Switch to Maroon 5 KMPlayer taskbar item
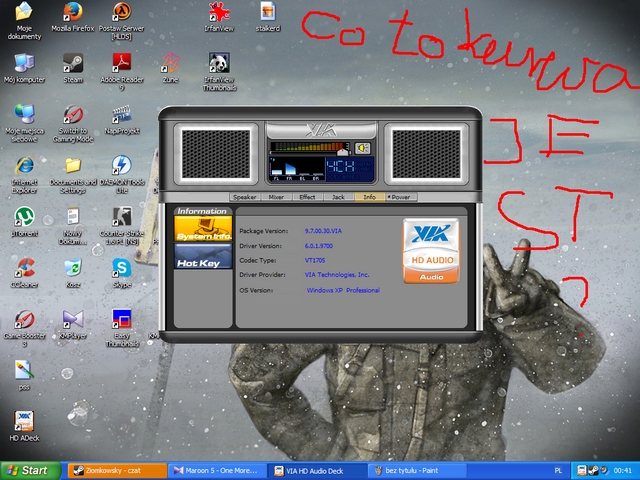The image size is (640, 480). 218,471
